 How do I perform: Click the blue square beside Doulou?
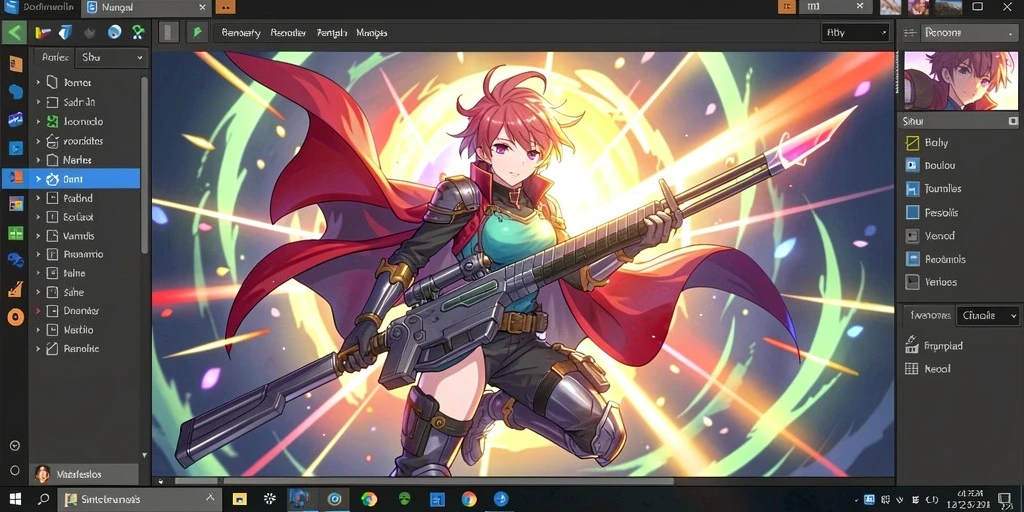click(912, 166)
